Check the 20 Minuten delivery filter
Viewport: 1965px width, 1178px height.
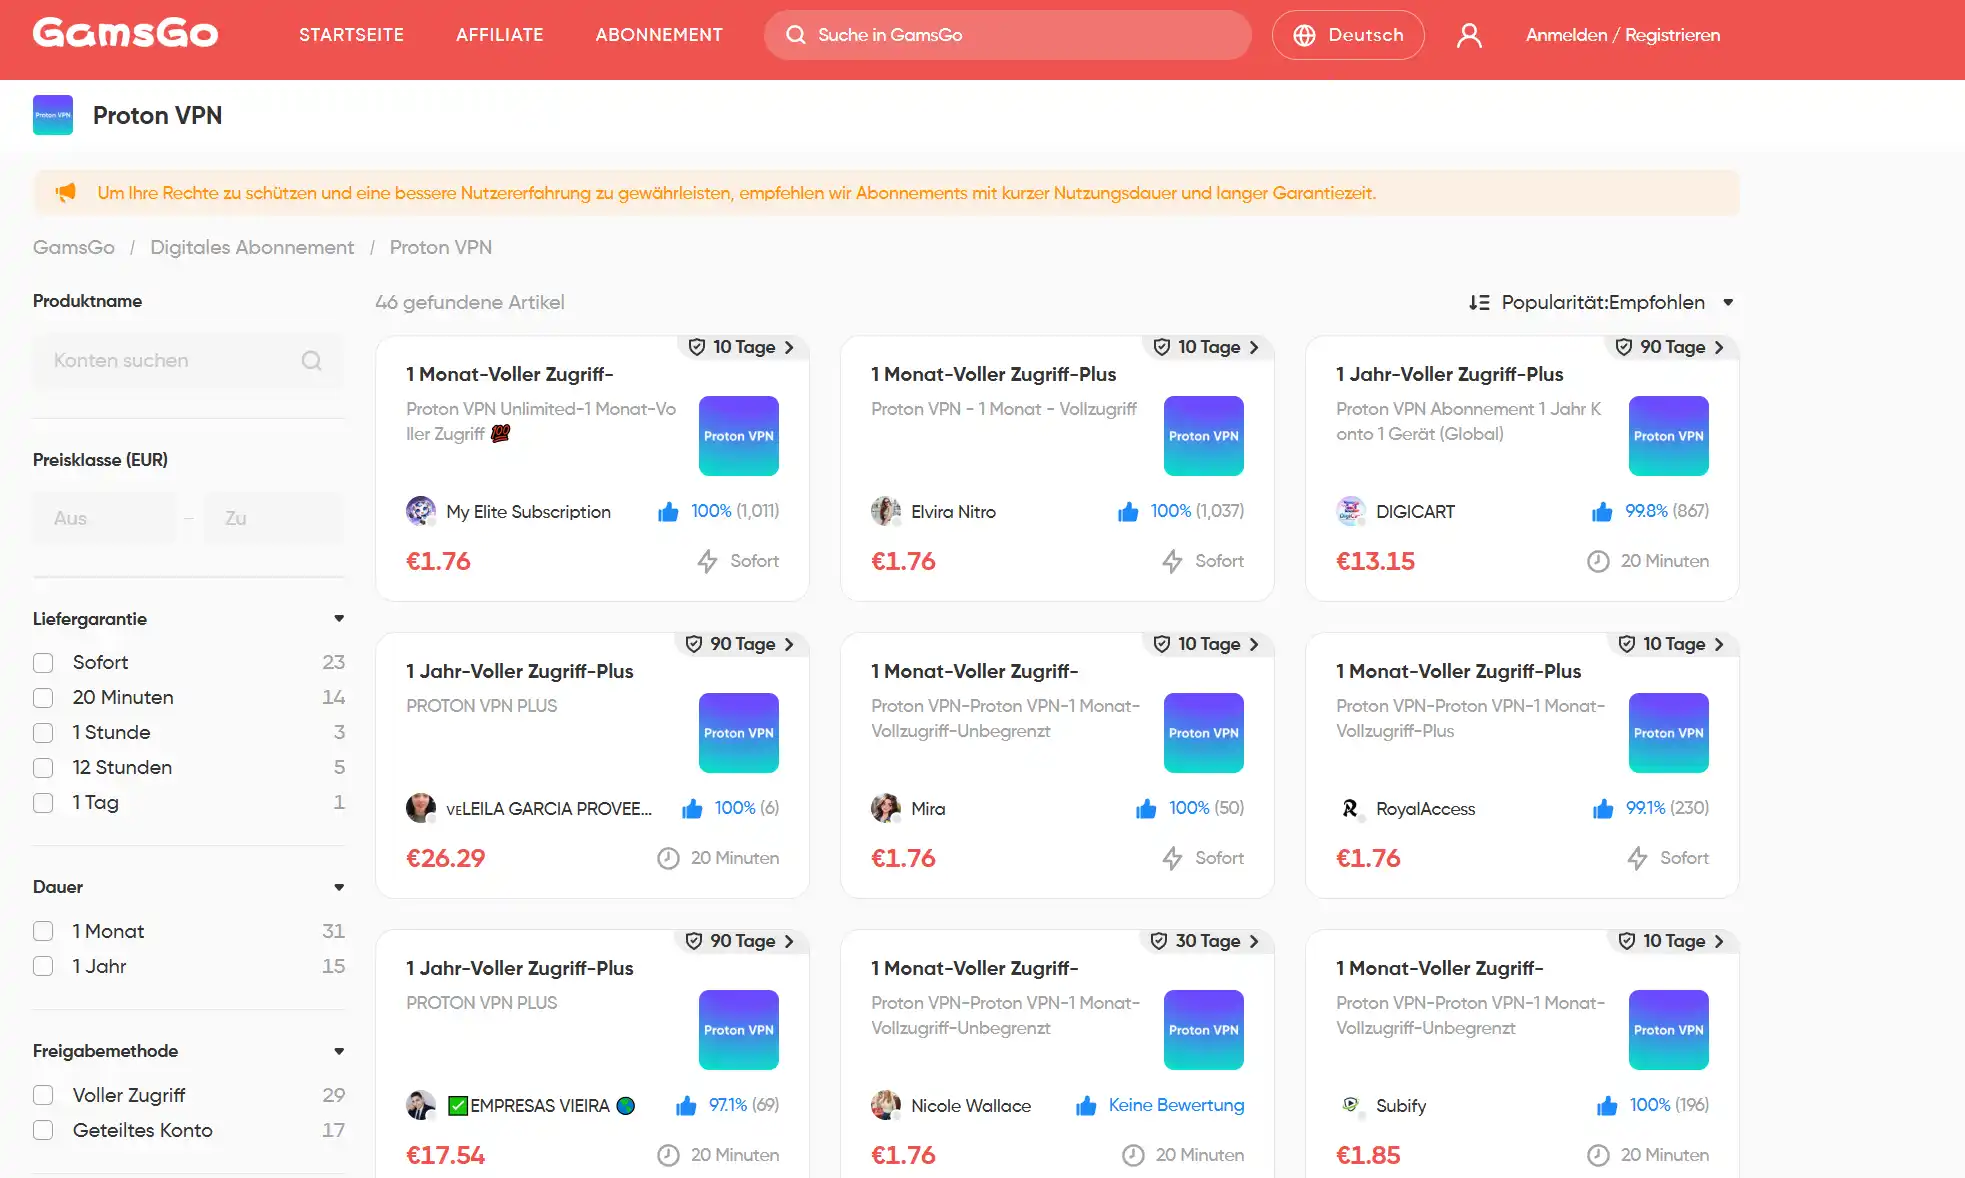pos(43,698)
